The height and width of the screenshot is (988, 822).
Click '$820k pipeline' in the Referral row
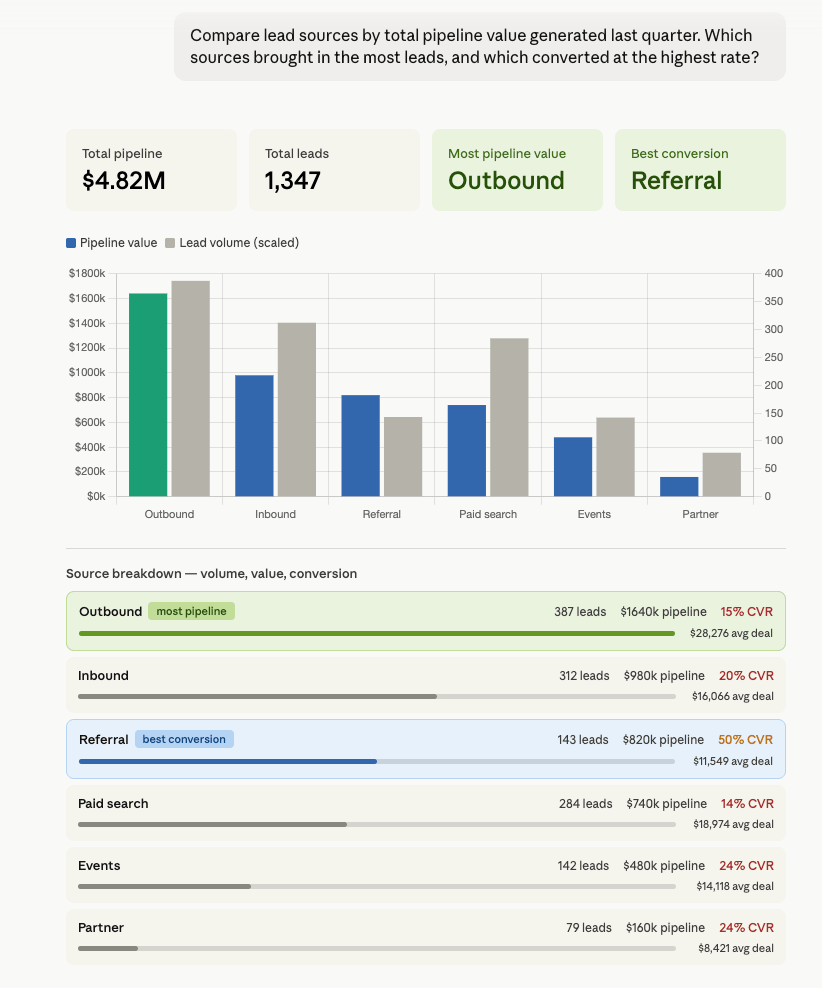(x=663, y=740)
